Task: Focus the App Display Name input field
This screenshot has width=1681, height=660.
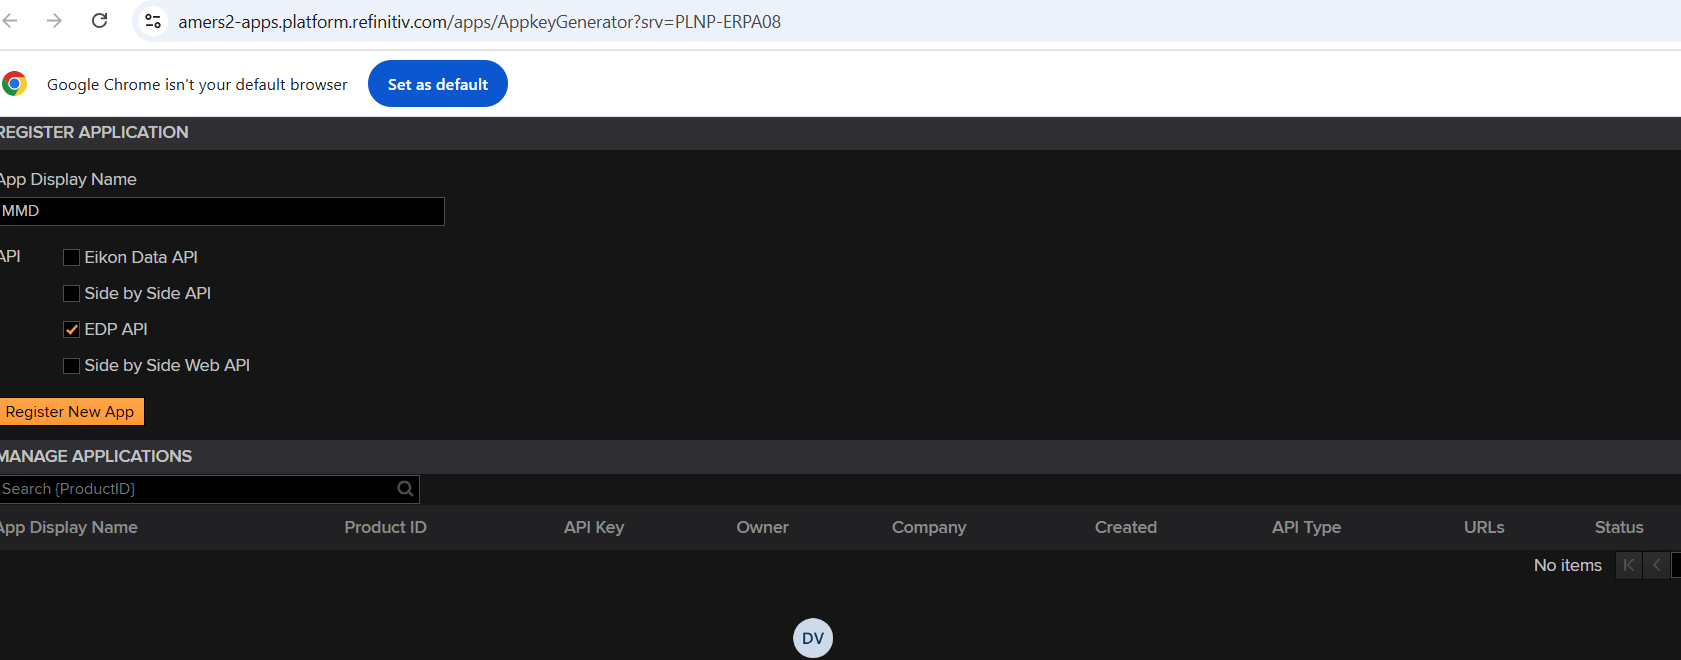Action: (222, 211)
